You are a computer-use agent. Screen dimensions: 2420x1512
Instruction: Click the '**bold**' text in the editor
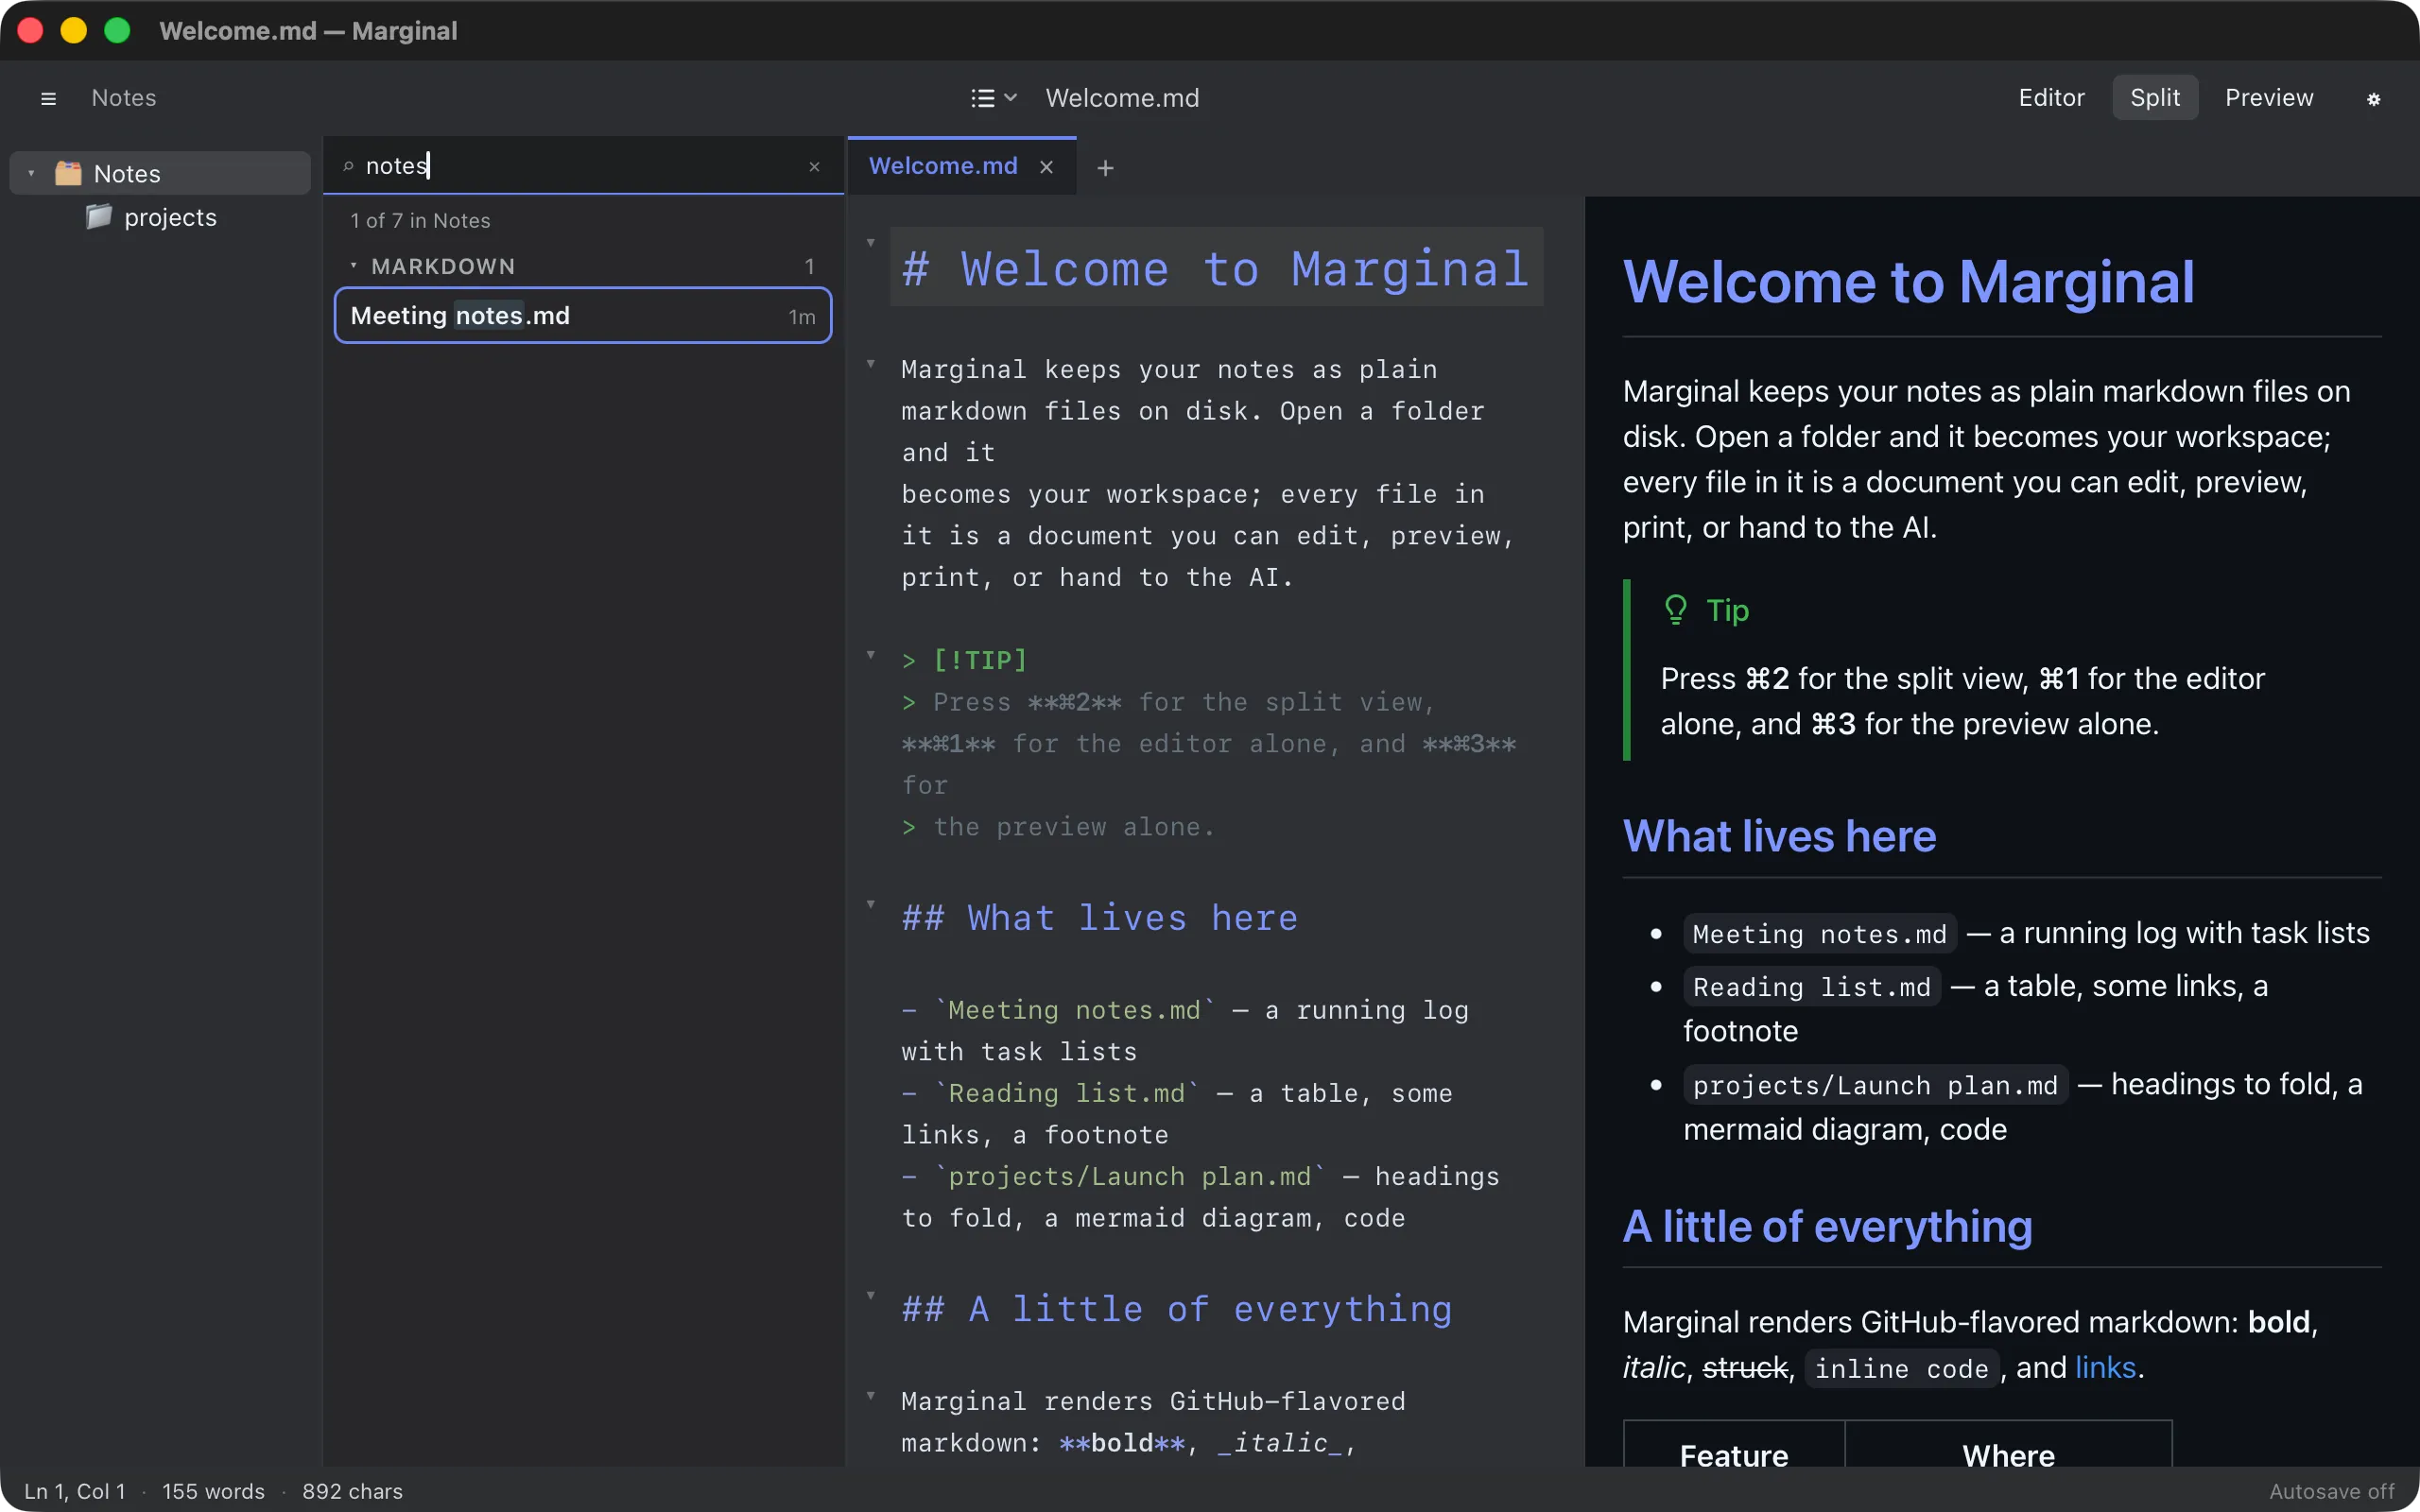[x=1122, y=1443]
